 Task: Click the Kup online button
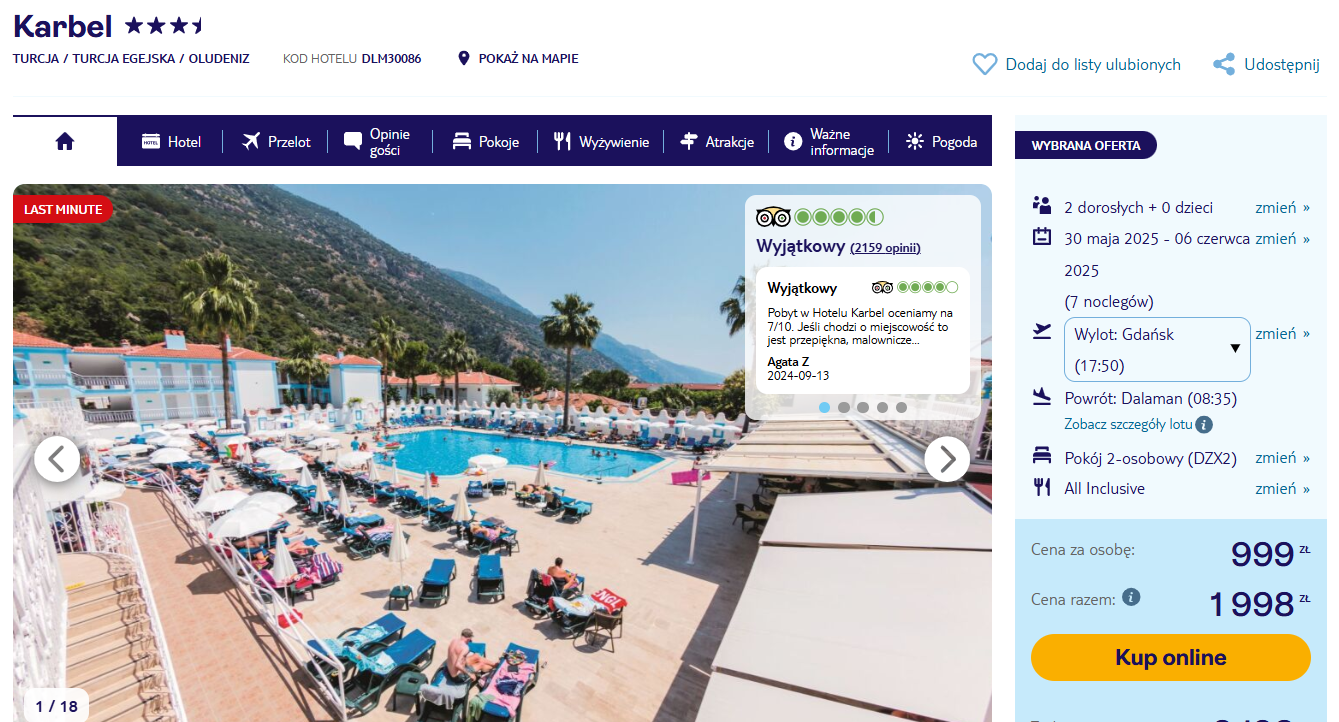pyautogui.click(x=1170, y=657)
